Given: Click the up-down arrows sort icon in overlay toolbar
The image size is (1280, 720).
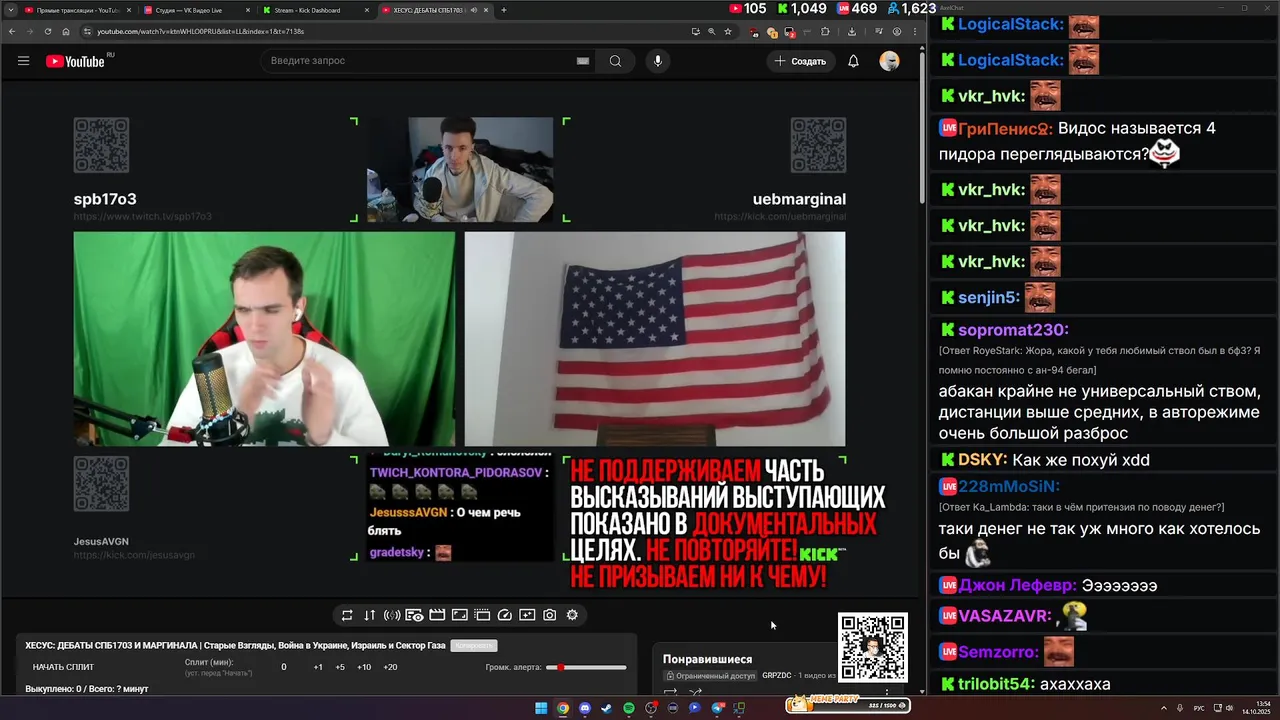Looking at the screenshot, I should 369,615.
